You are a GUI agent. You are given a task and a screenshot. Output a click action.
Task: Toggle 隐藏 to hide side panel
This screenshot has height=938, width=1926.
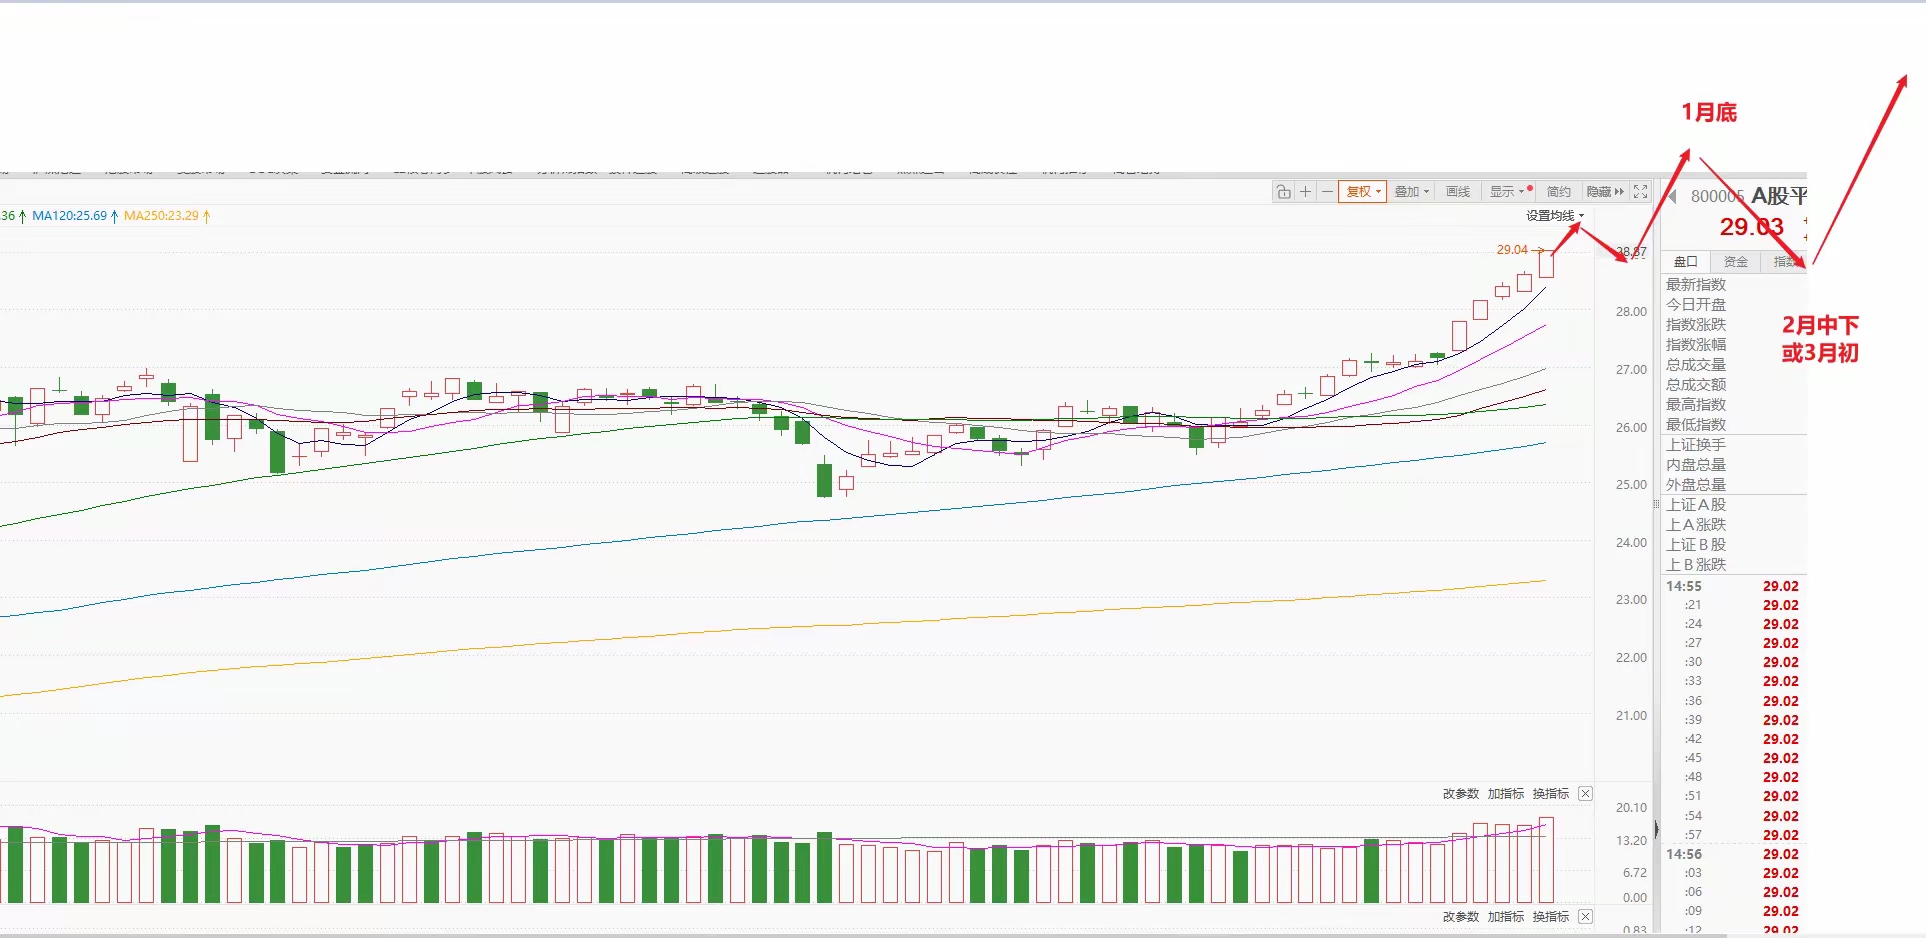click(x=1604, y=192)
